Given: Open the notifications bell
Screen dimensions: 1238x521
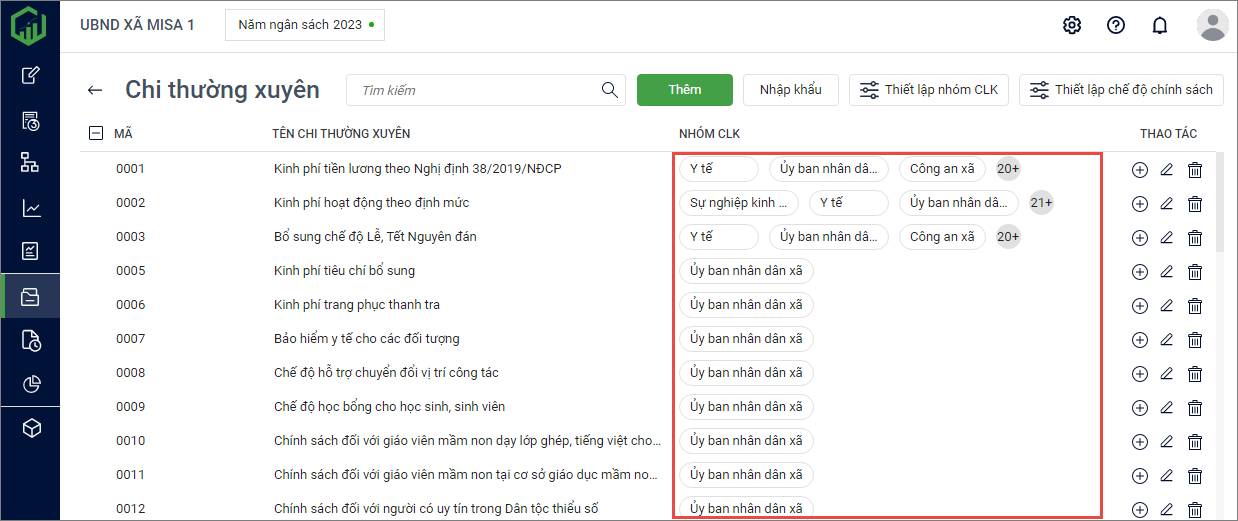Looking at the screenshot, I should pos(1160,25).
